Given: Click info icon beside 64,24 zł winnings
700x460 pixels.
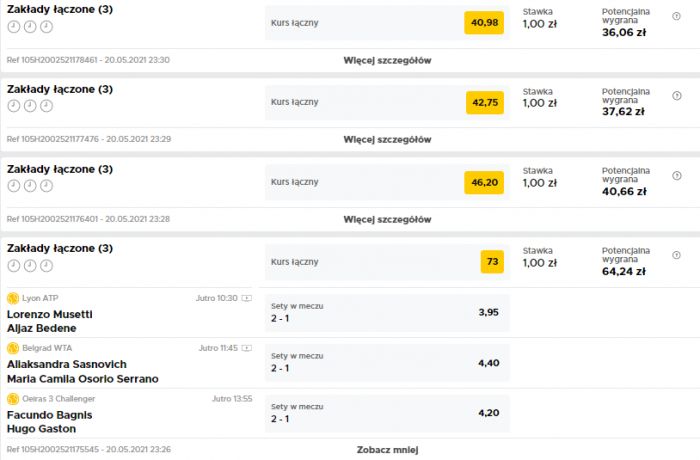Looking at the screenshot, I should coord(676,255).
